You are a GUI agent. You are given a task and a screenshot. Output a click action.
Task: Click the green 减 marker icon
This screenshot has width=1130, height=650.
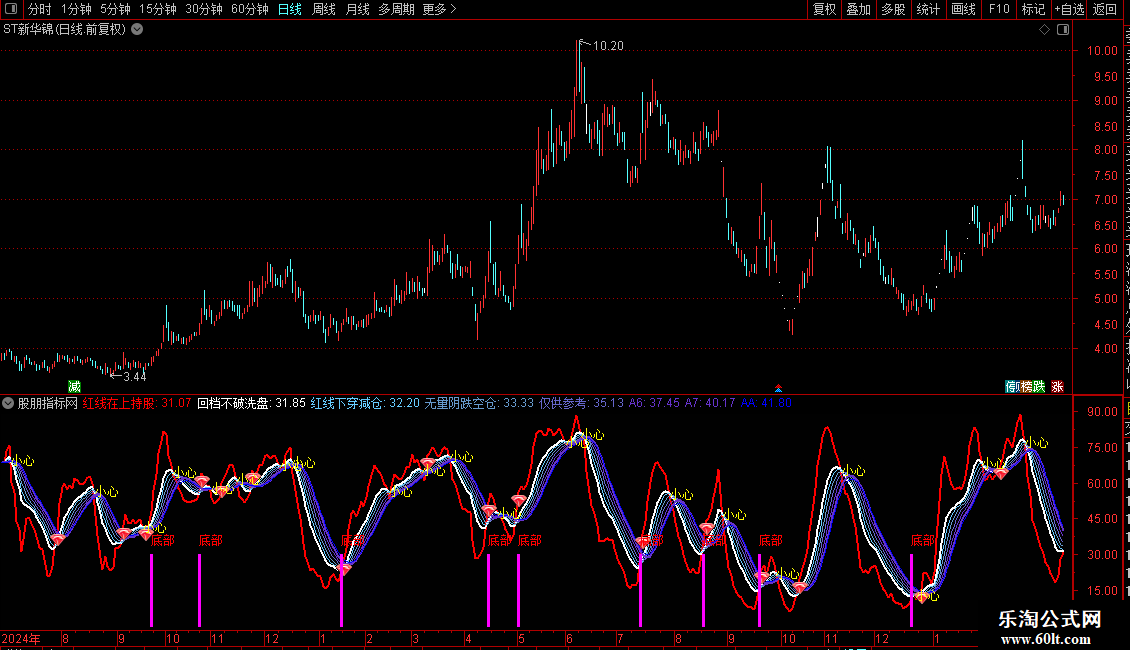tap(74, 386)
